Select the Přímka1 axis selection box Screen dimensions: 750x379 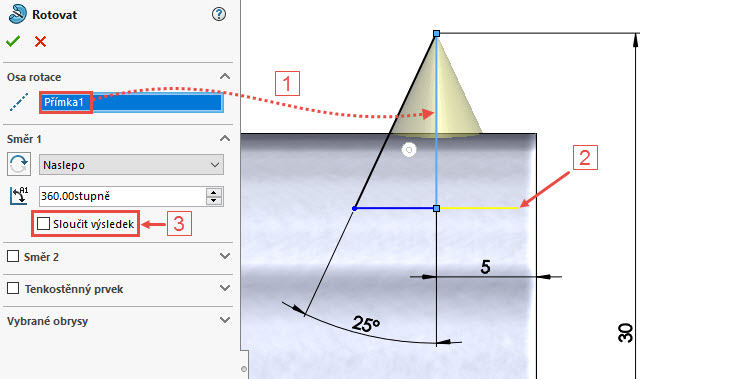[131, 102]
